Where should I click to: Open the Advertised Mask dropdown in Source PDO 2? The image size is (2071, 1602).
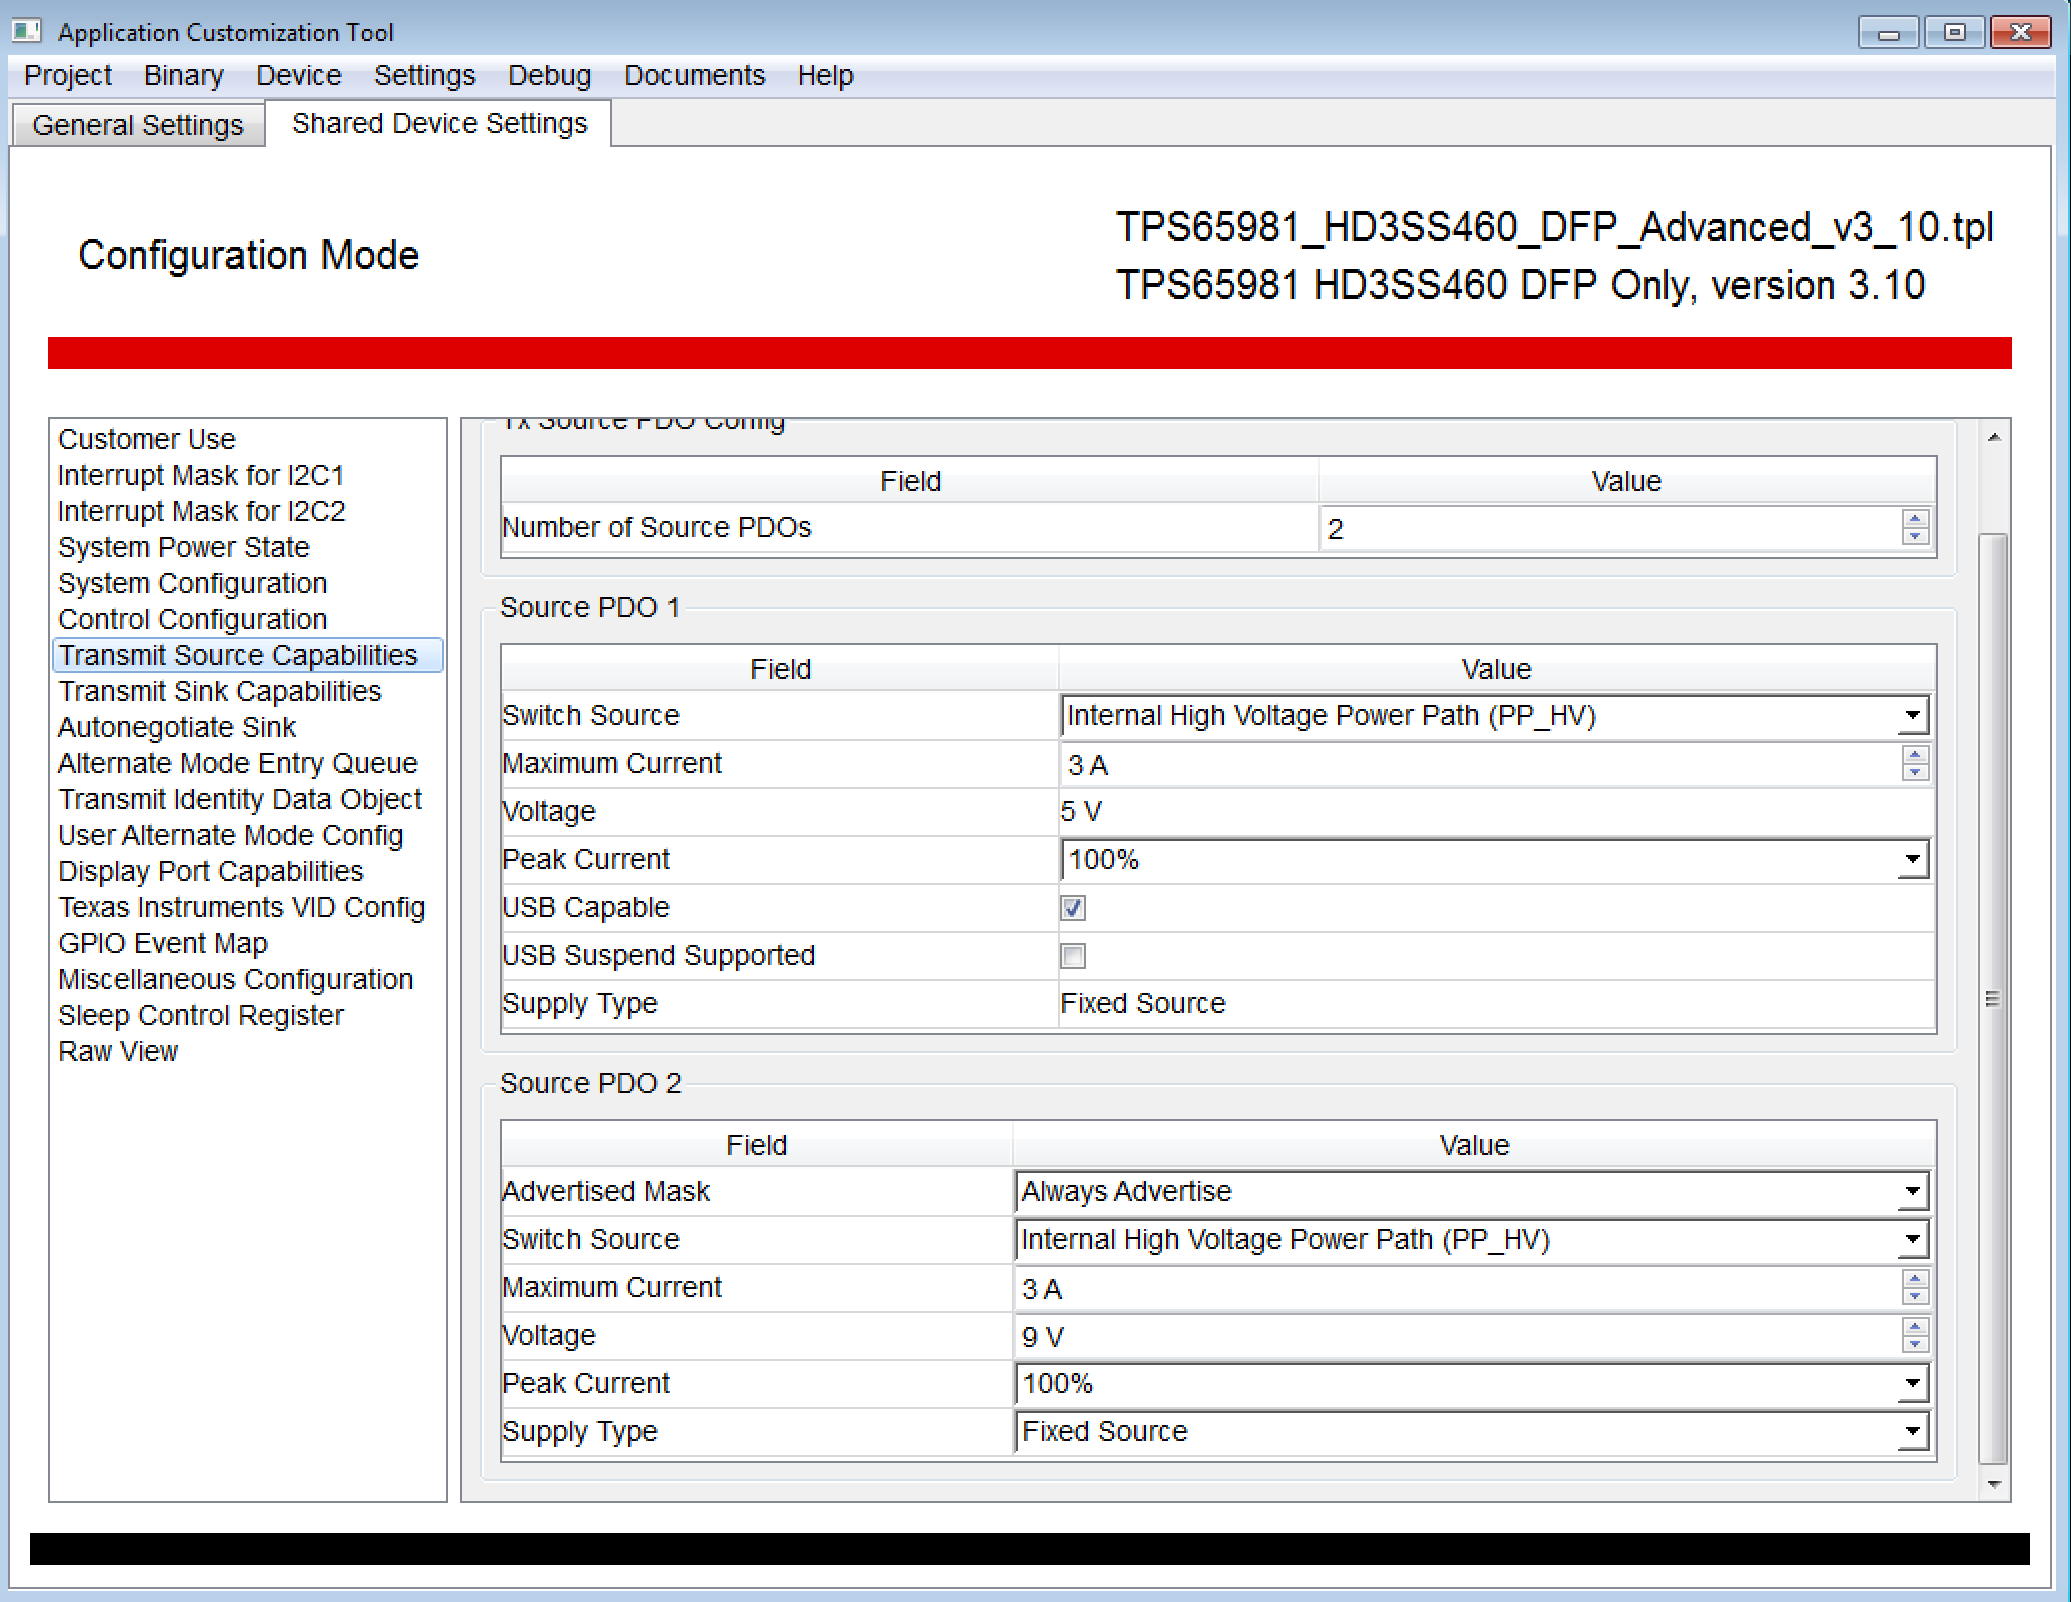(1911, 1191)
